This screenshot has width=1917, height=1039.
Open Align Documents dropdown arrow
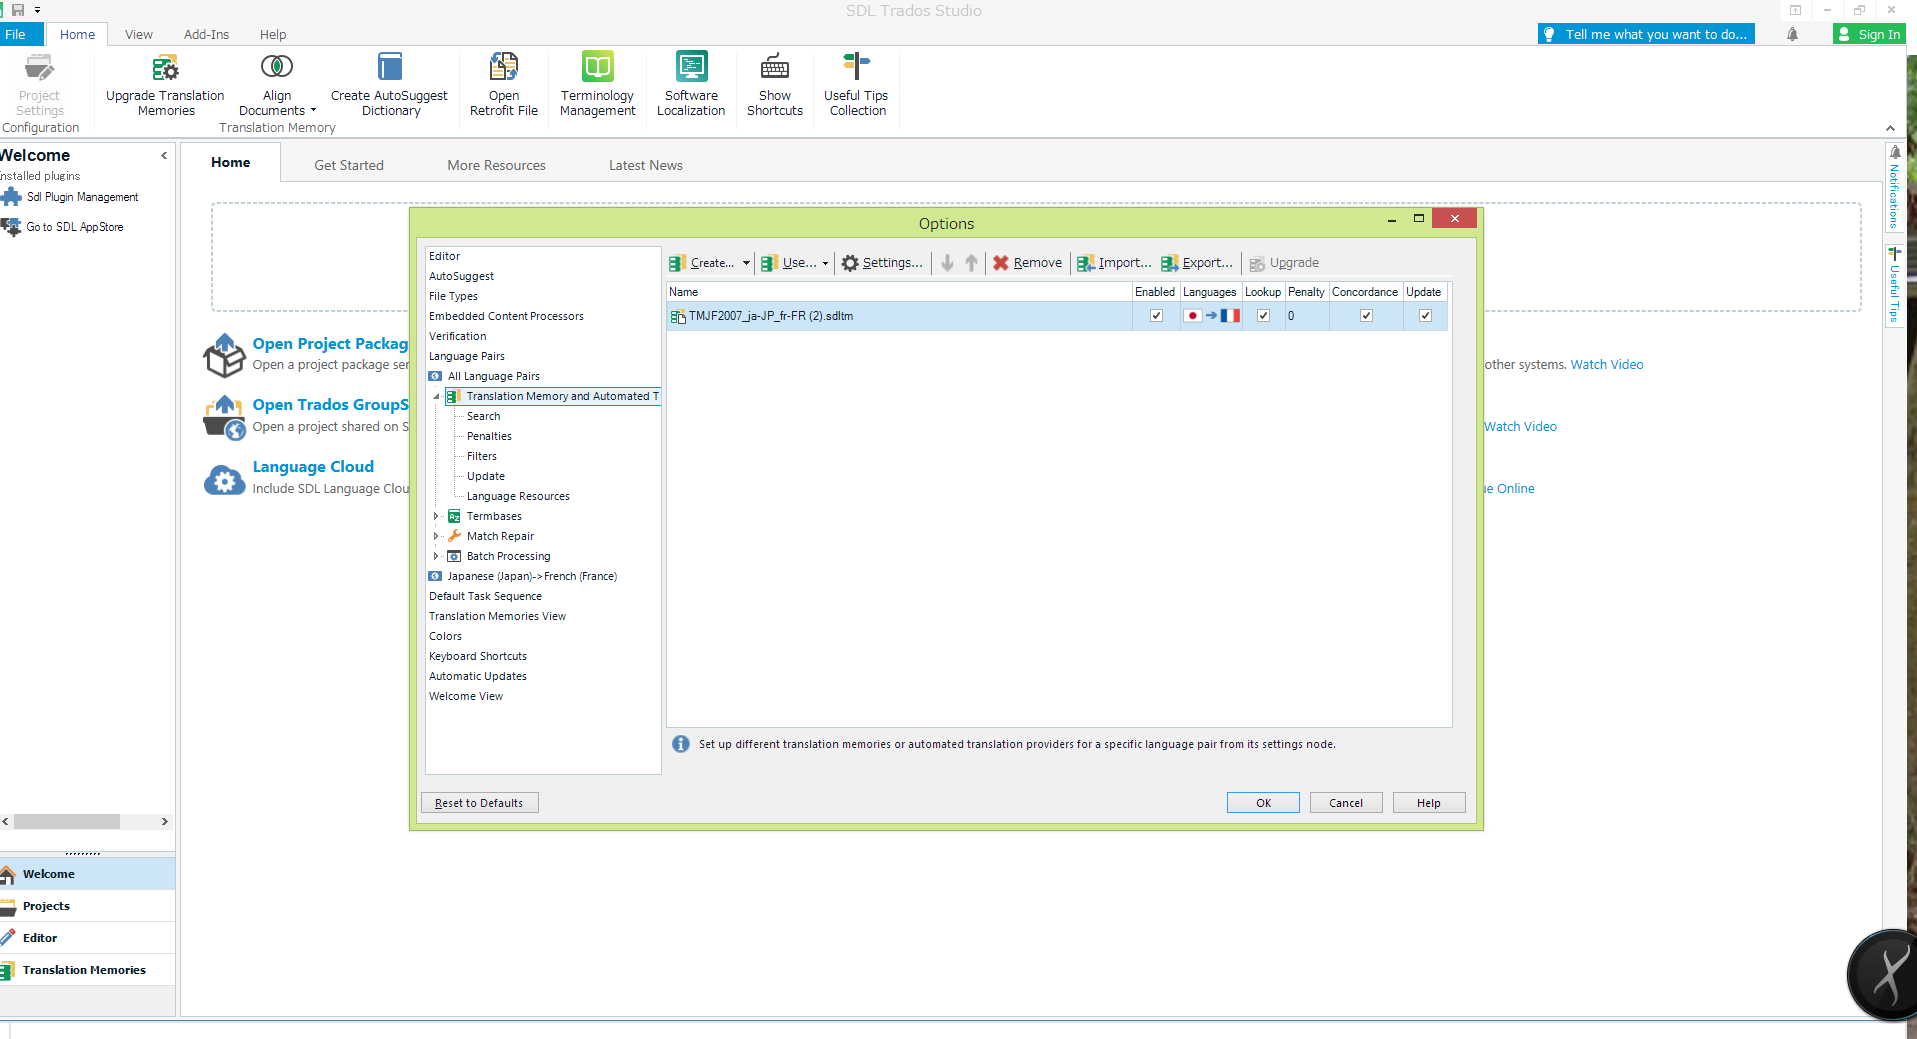click(x=314, y=111)
